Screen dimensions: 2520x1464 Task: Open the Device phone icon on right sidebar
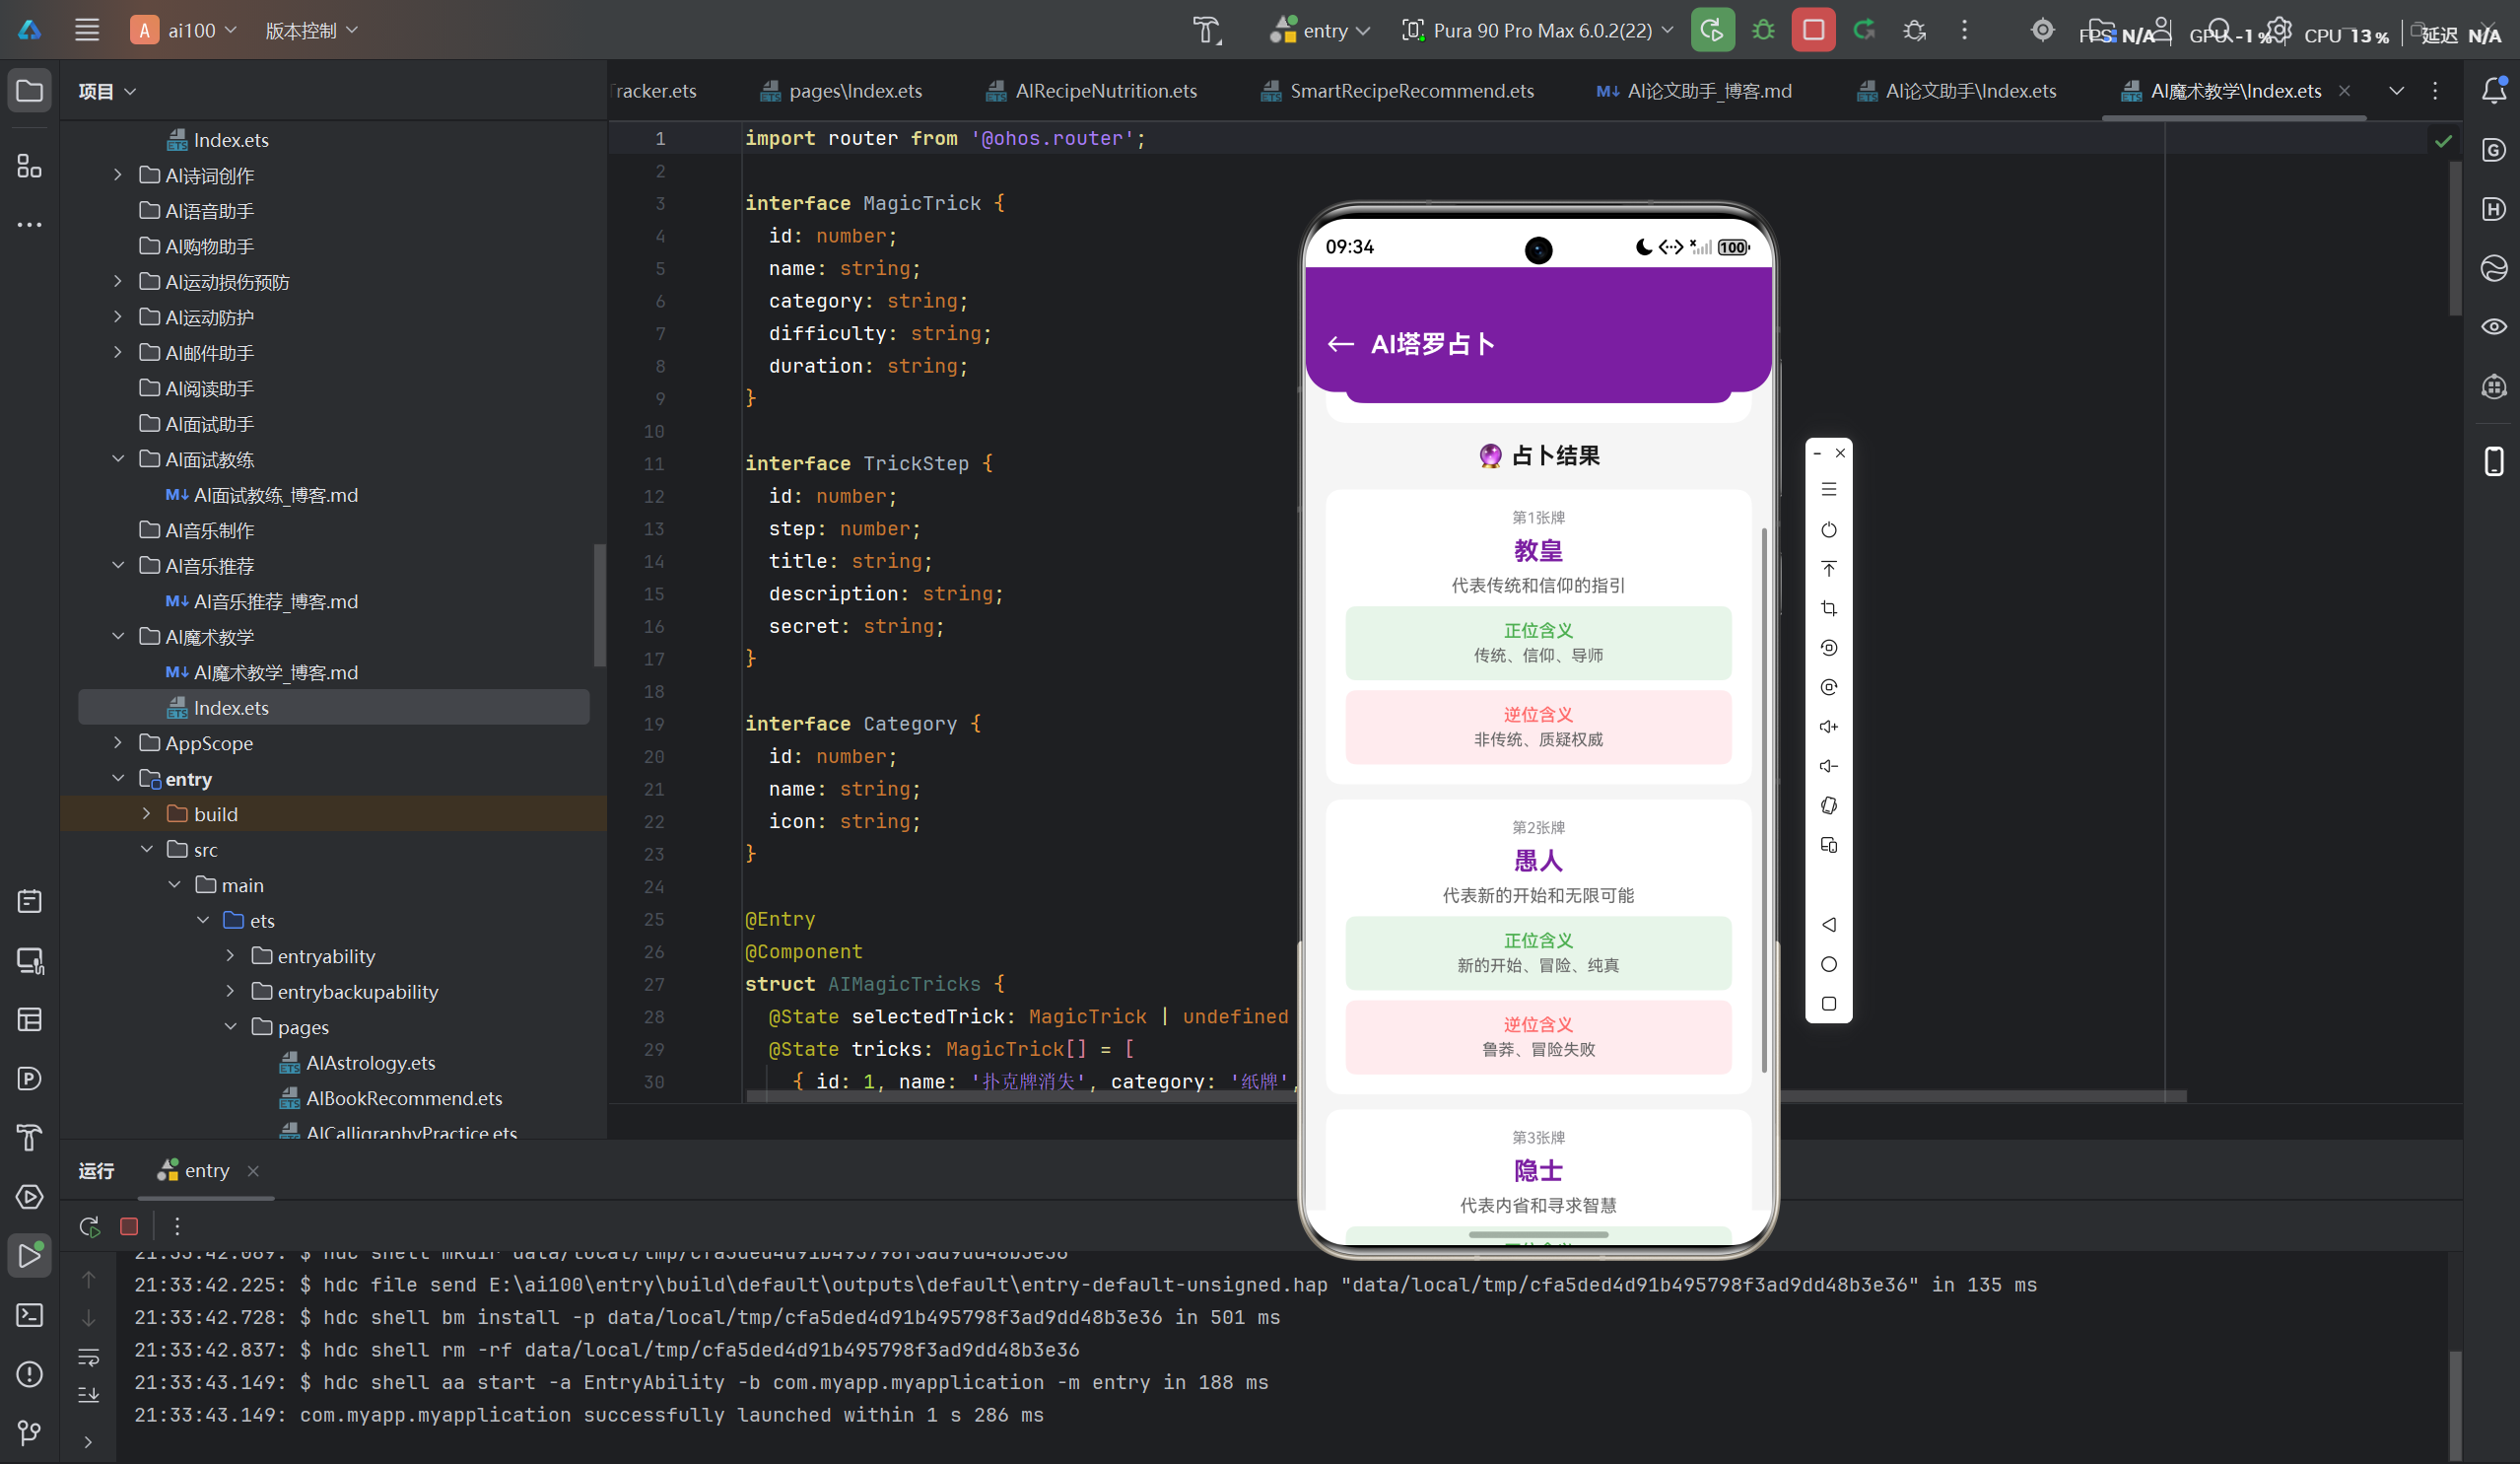point(2494,462)
